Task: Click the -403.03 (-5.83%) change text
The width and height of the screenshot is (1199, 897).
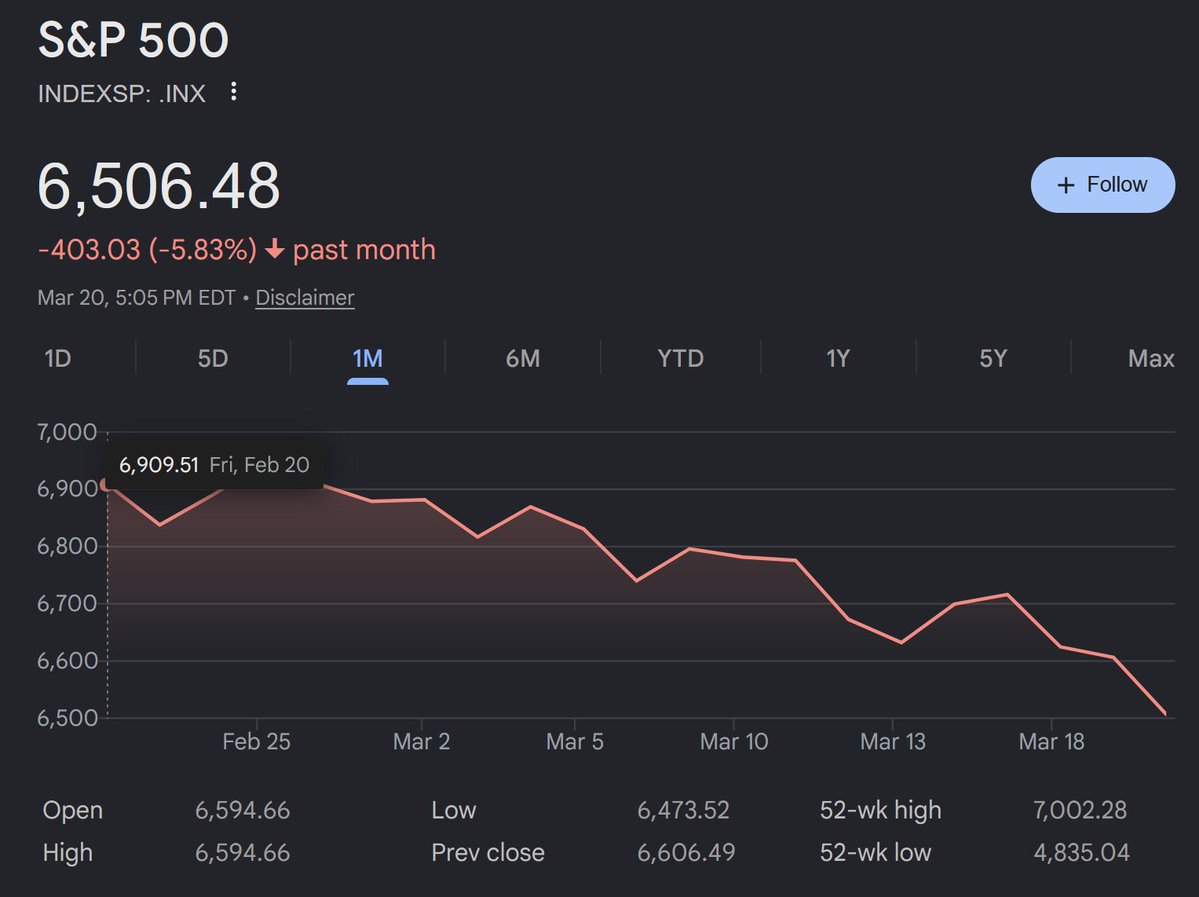Action: click(147, 250)
